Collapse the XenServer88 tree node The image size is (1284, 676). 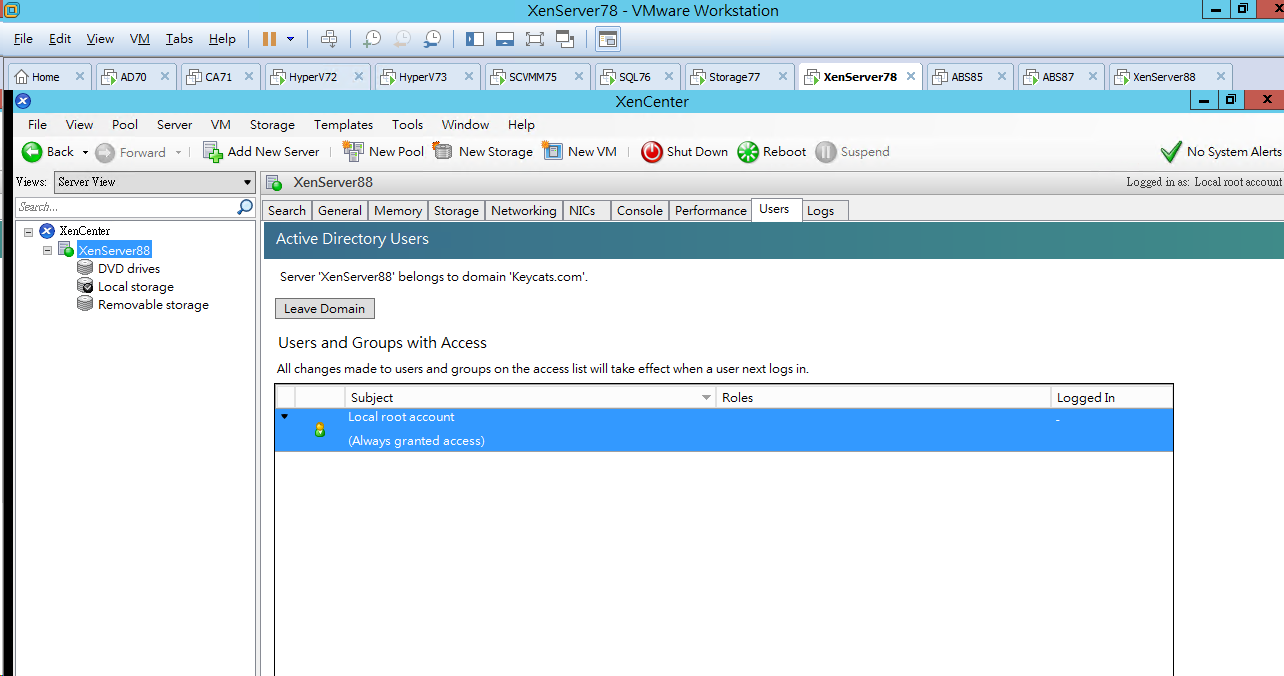tap(47, 250)
